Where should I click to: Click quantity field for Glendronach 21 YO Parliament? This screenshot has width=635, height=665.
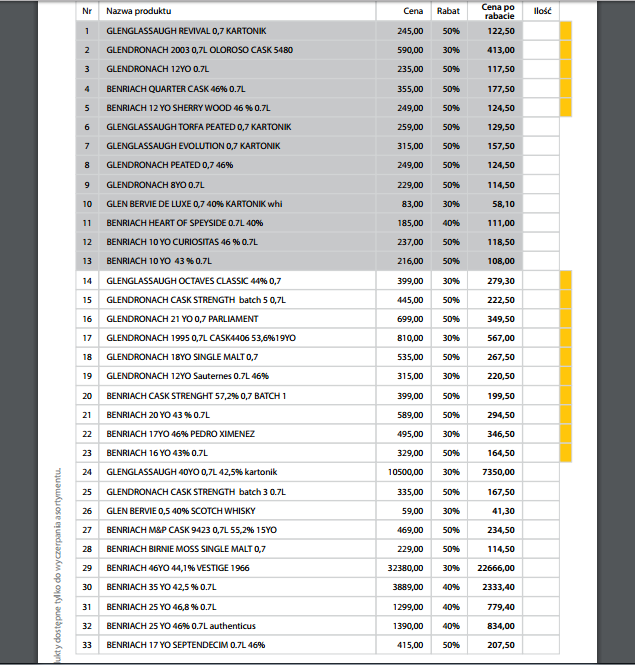point(541,318)
